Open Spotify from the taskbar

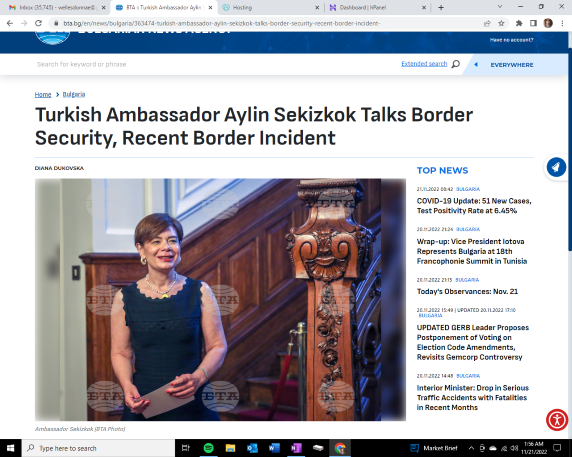coord(208,448)
